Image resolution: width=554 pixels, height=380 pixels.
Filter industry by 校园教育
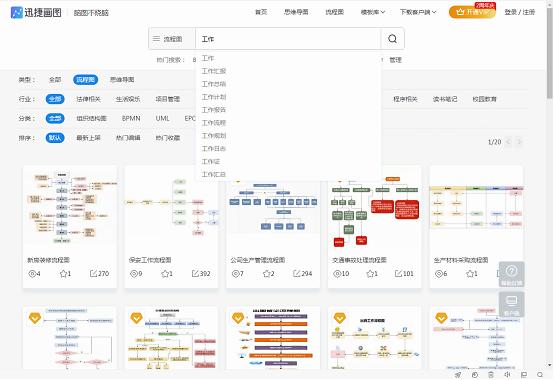pyautogui.click(x=484, y=99)
